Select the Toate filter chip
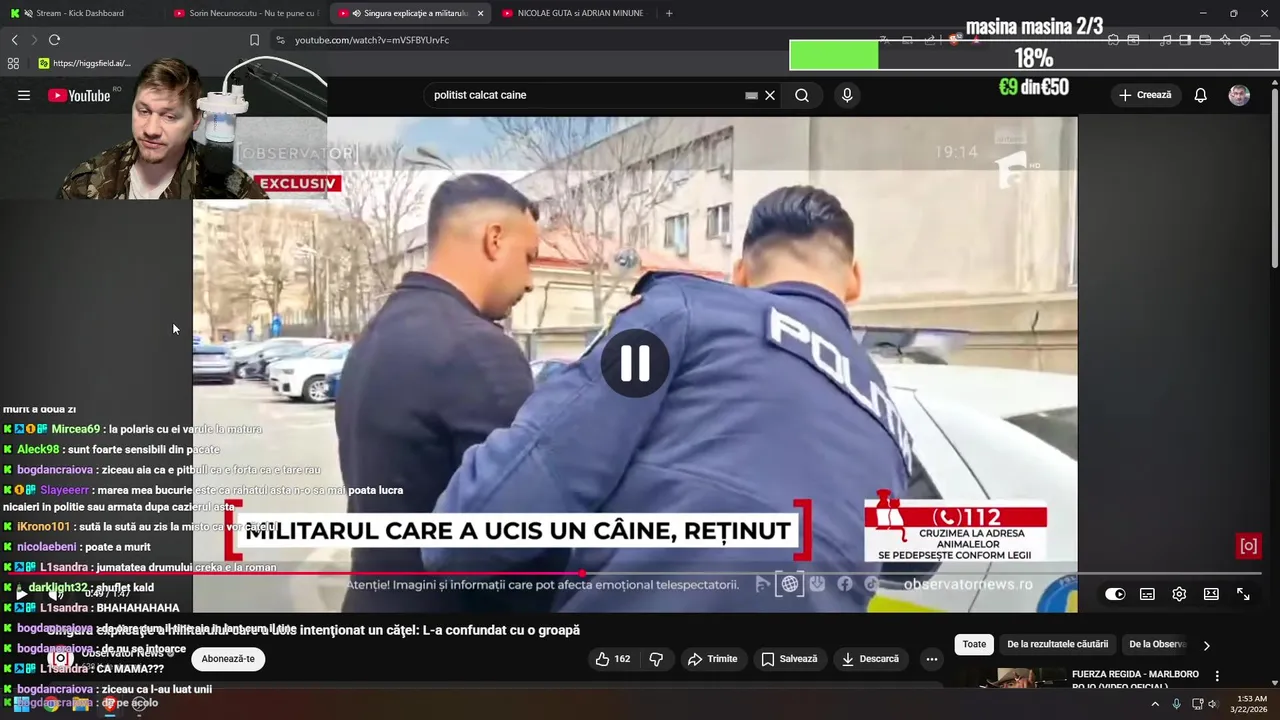The height and width of the screenshot is (720, 1280). coord(974,644)
